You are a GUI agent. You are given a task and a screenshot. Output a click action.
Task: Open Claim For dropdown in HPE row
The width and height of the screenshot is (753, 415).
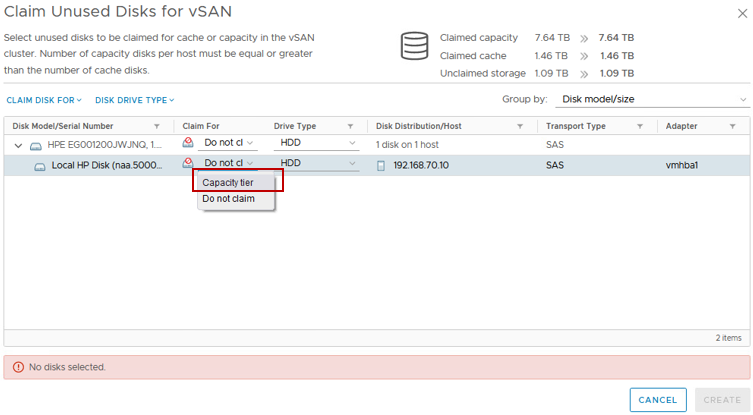[x=228, y=143]
